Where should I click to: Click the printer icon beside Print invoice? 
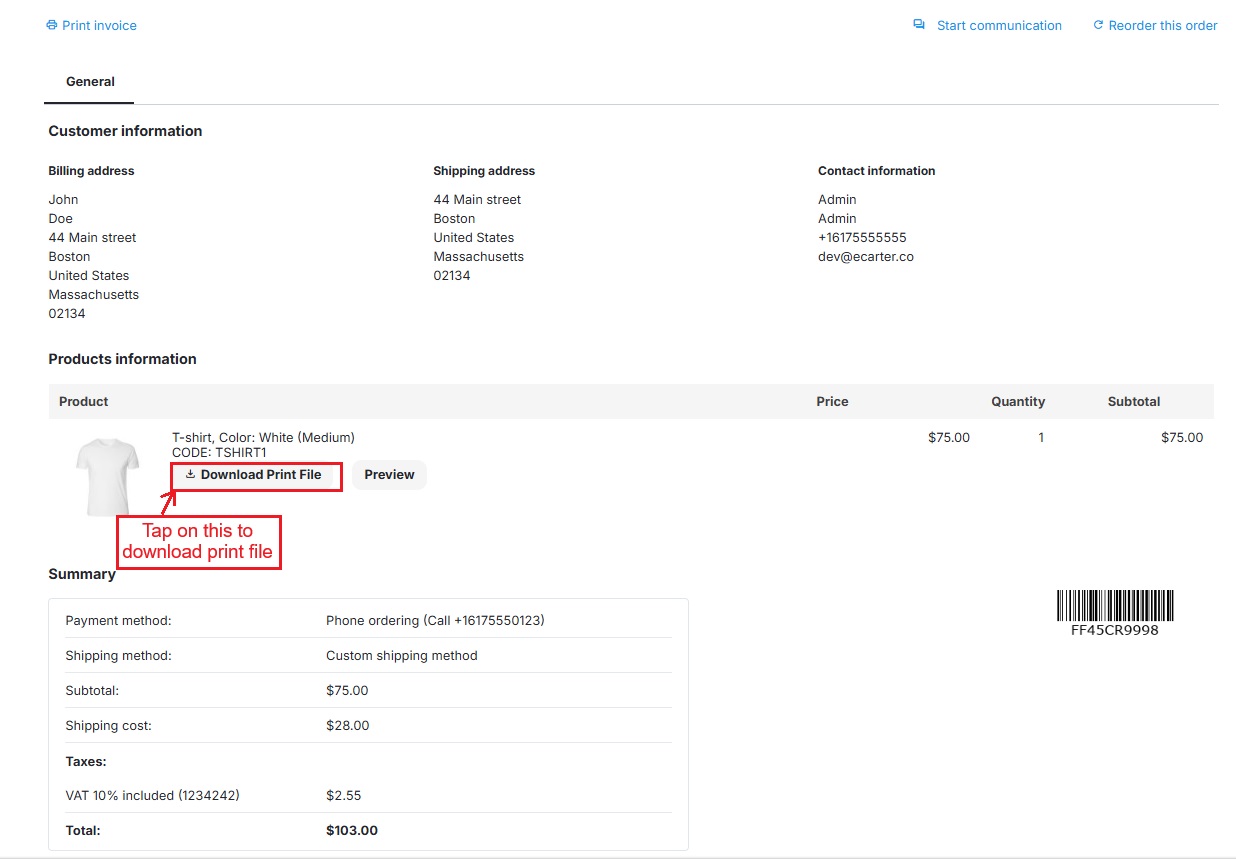click(x=52, y=26)
